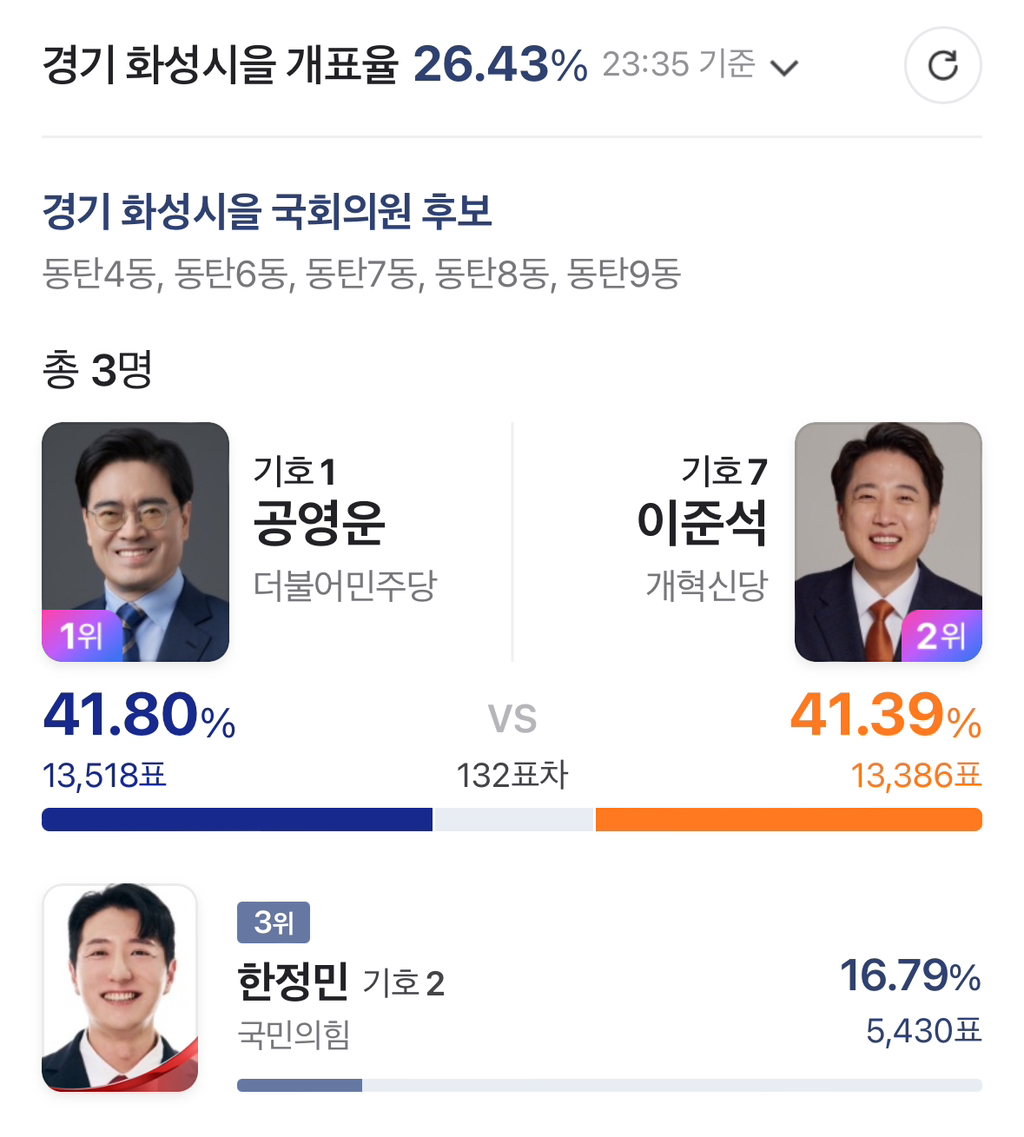Open candidate name 공영운
This screenshot has width=1024, height=1137.
319,523
